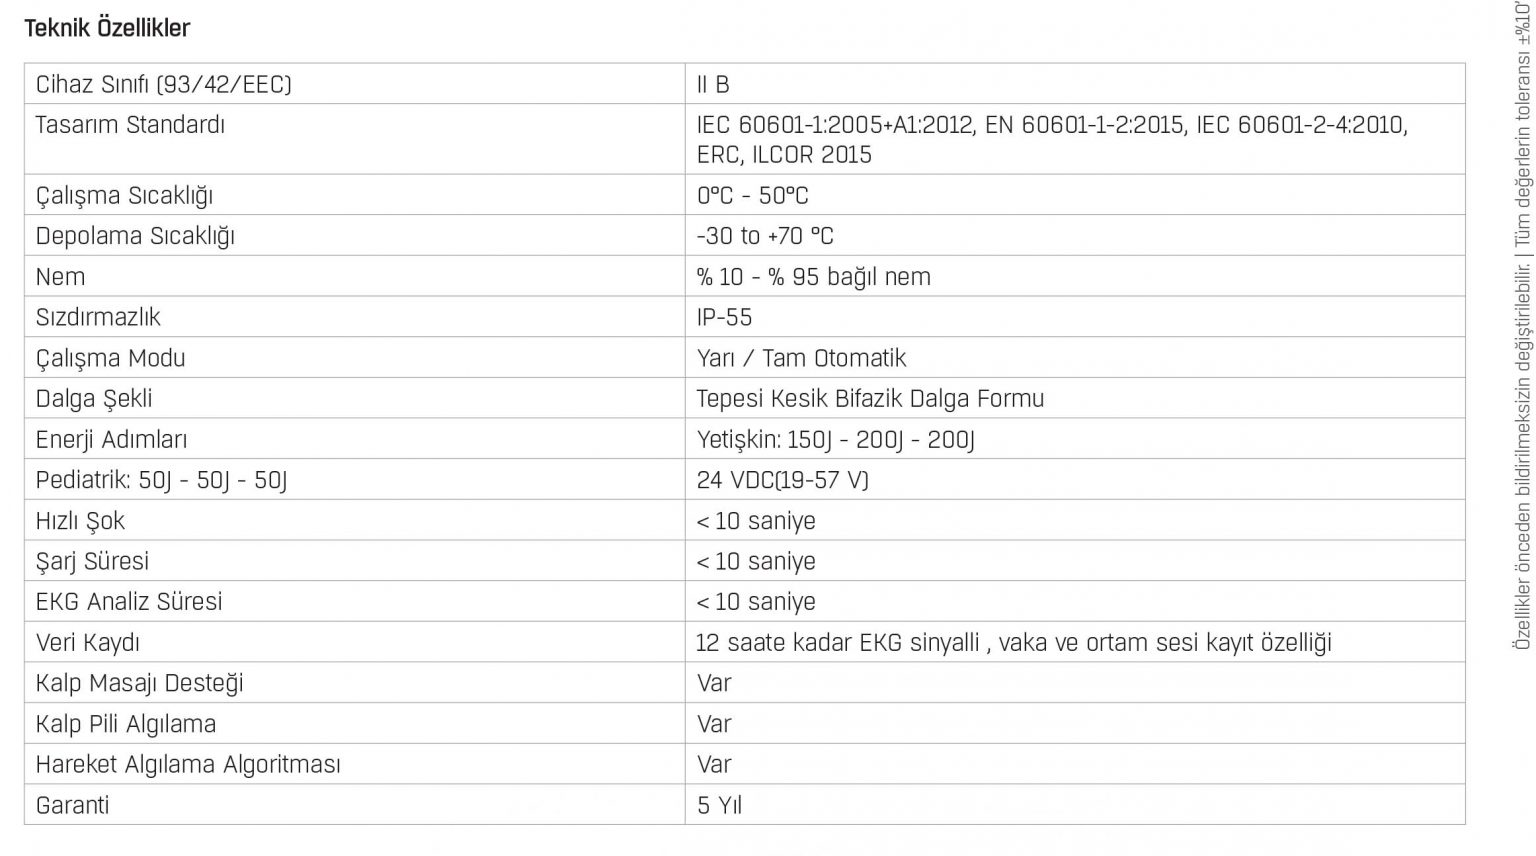The width and height of the screenshot is (1536, 856).
Task: Click the 0°C - 50°C value
Action: coord(753,196)
